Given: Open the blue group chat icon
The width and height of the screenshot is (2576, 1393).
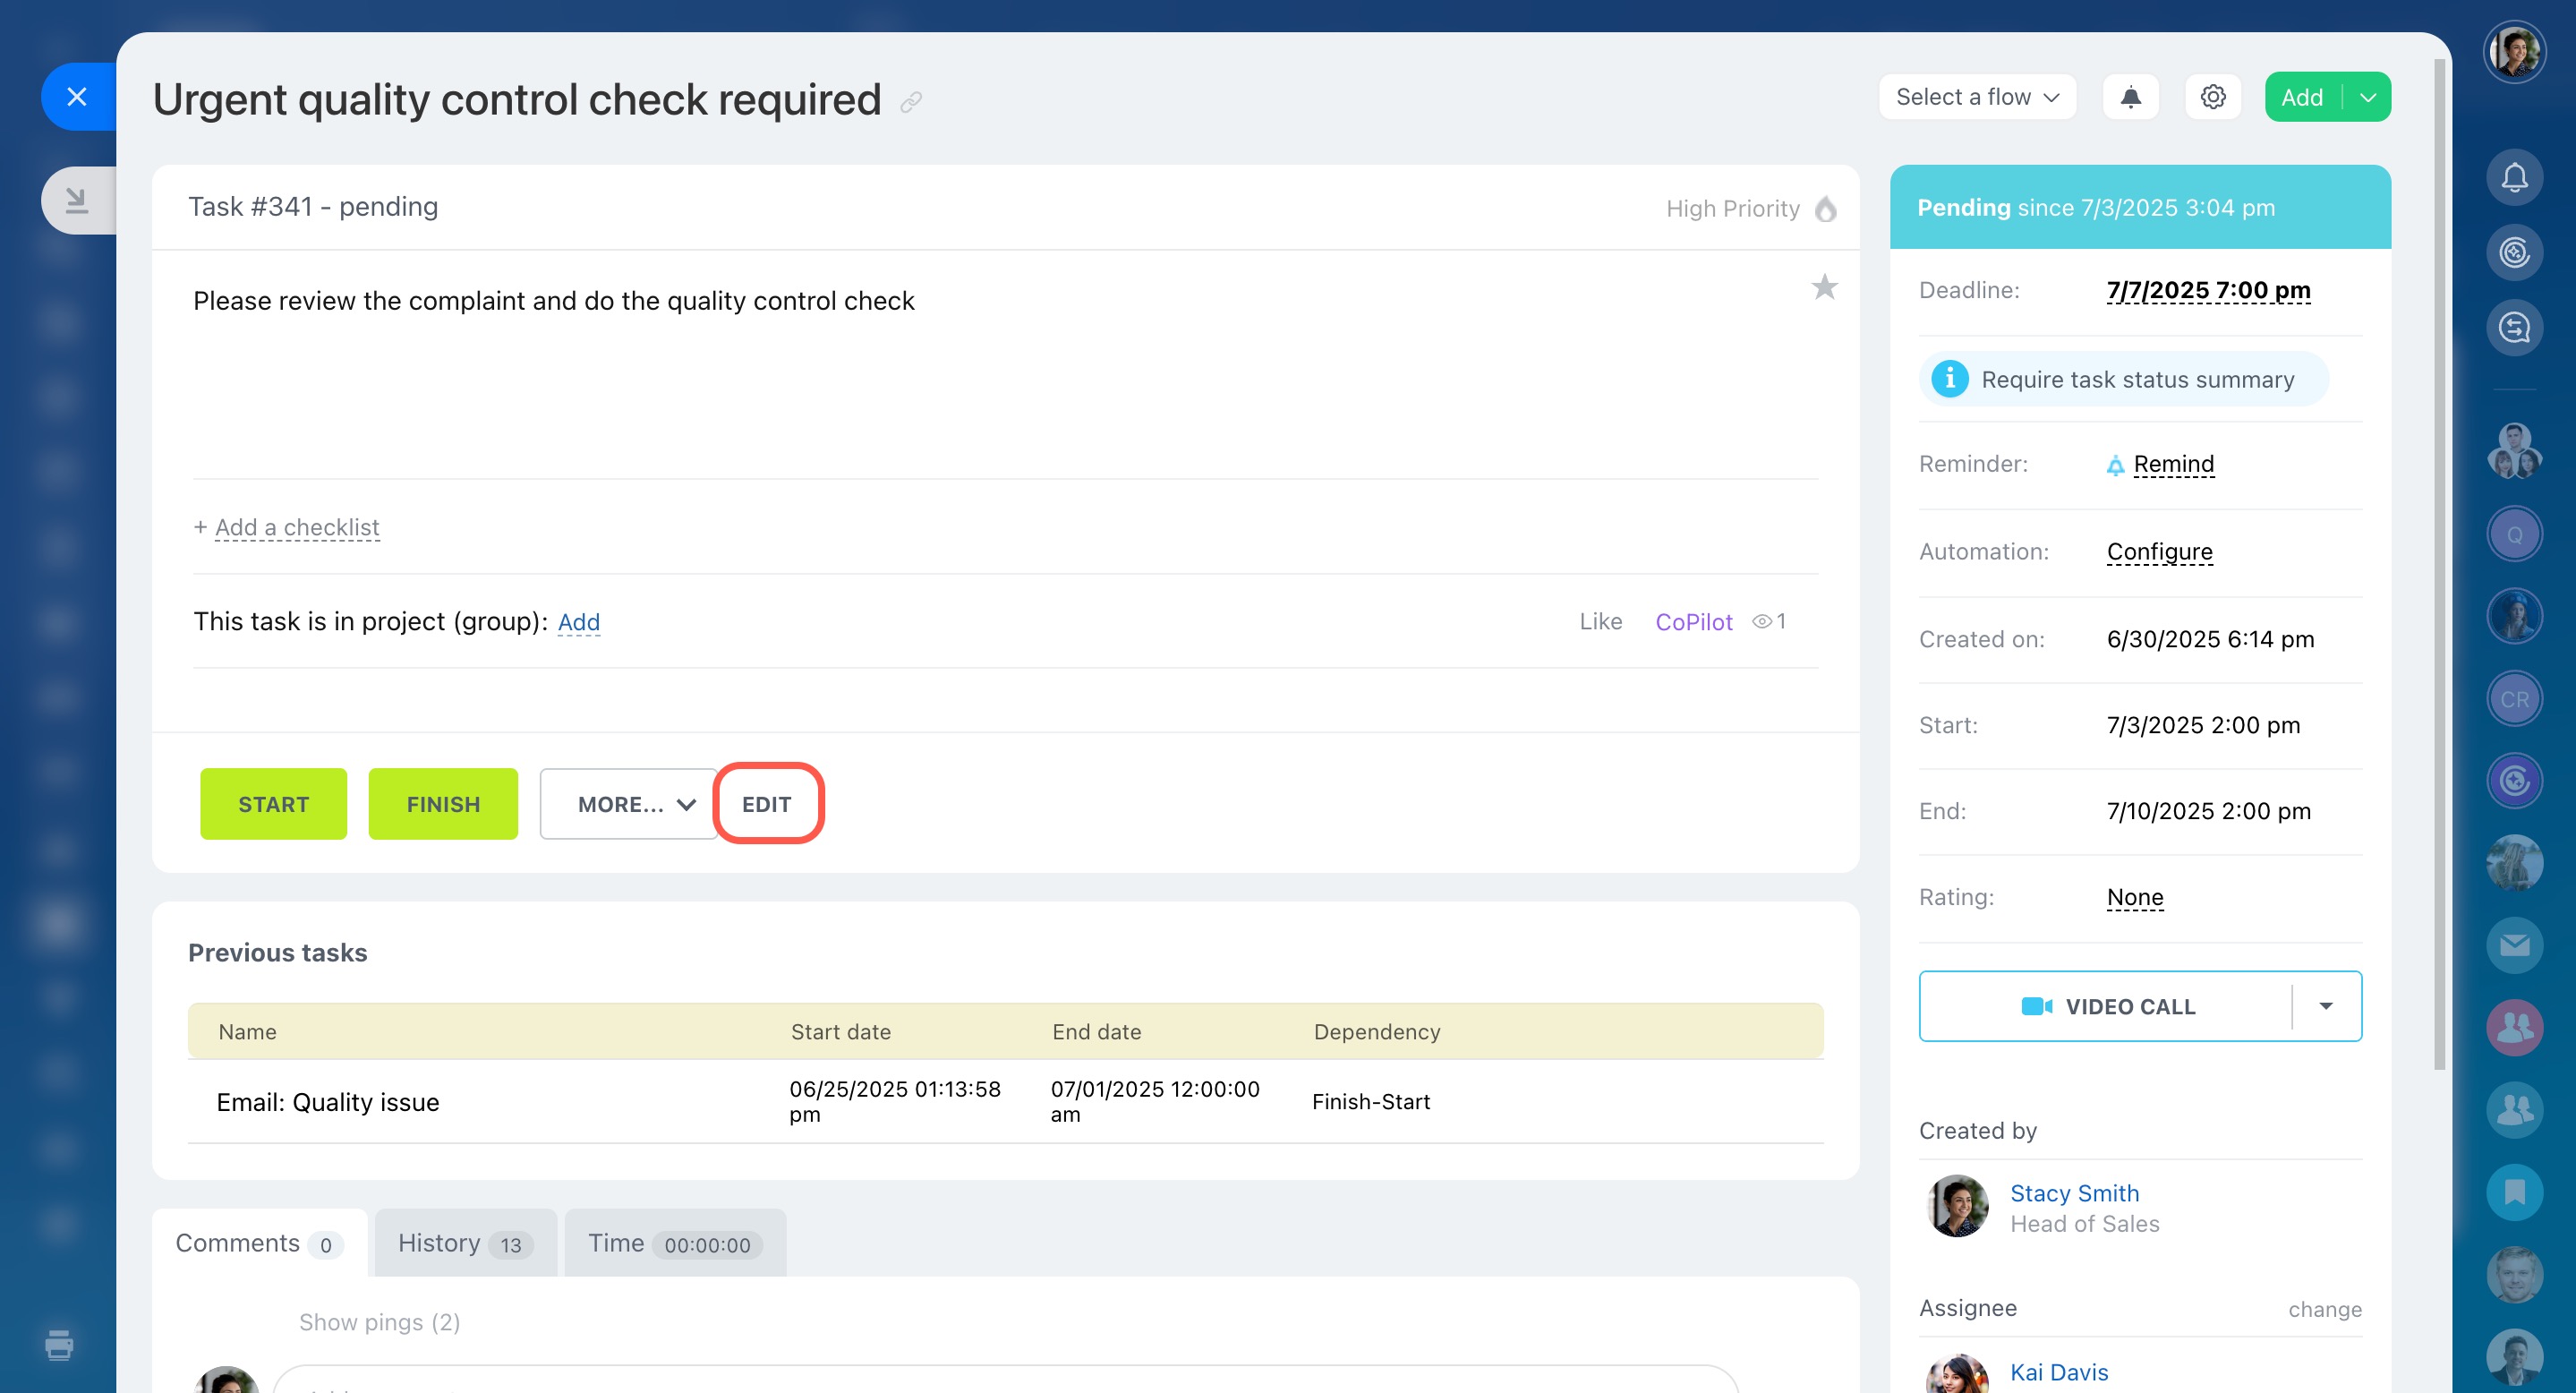Looking at the screenshot, I should [2514, 1109].
